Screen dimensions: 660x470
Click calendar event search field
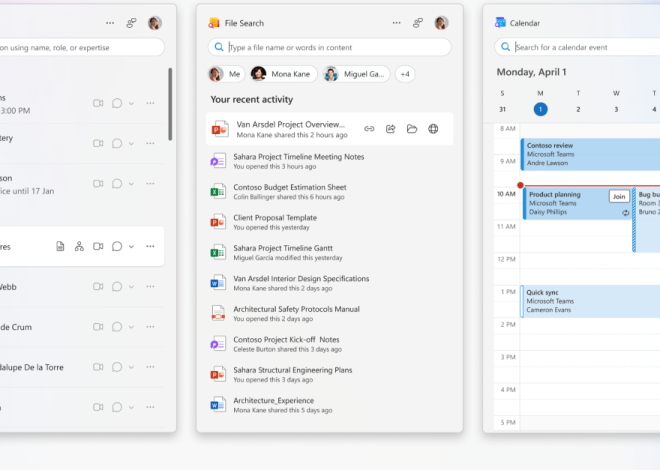577,47
